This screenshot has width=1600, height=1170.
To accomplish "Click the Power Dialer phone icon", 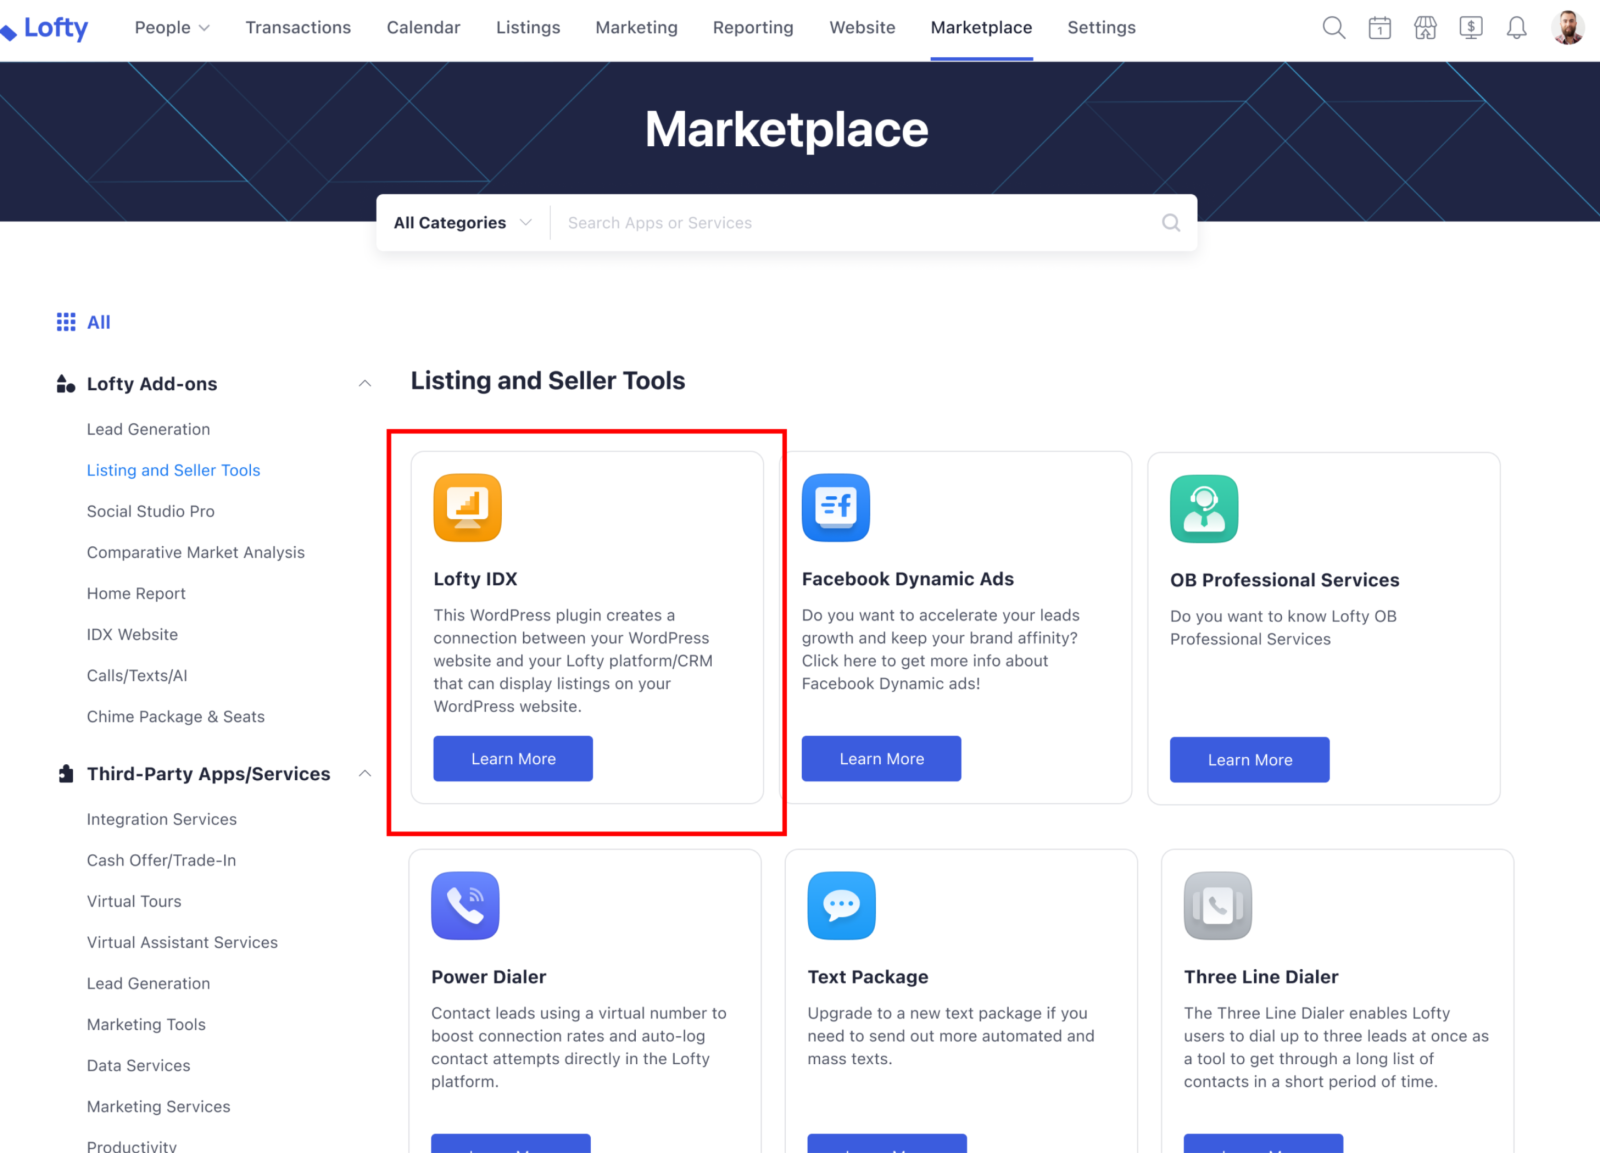I will pos(465,905).
